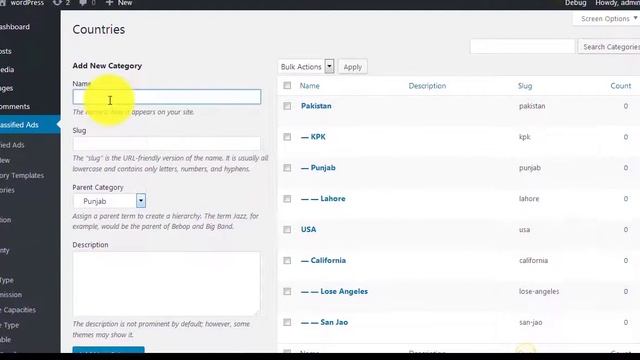Open the Pakistan category link

coord(316,106)
